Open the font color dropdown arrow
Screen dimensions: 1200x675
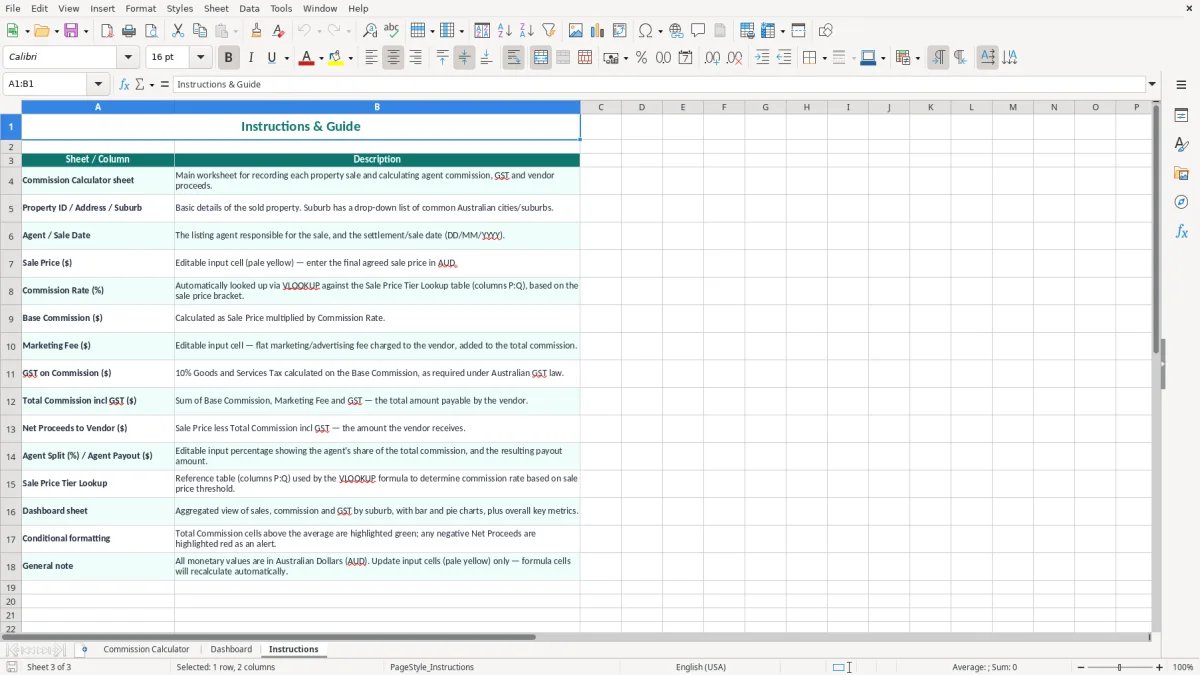tap(321, 58)
